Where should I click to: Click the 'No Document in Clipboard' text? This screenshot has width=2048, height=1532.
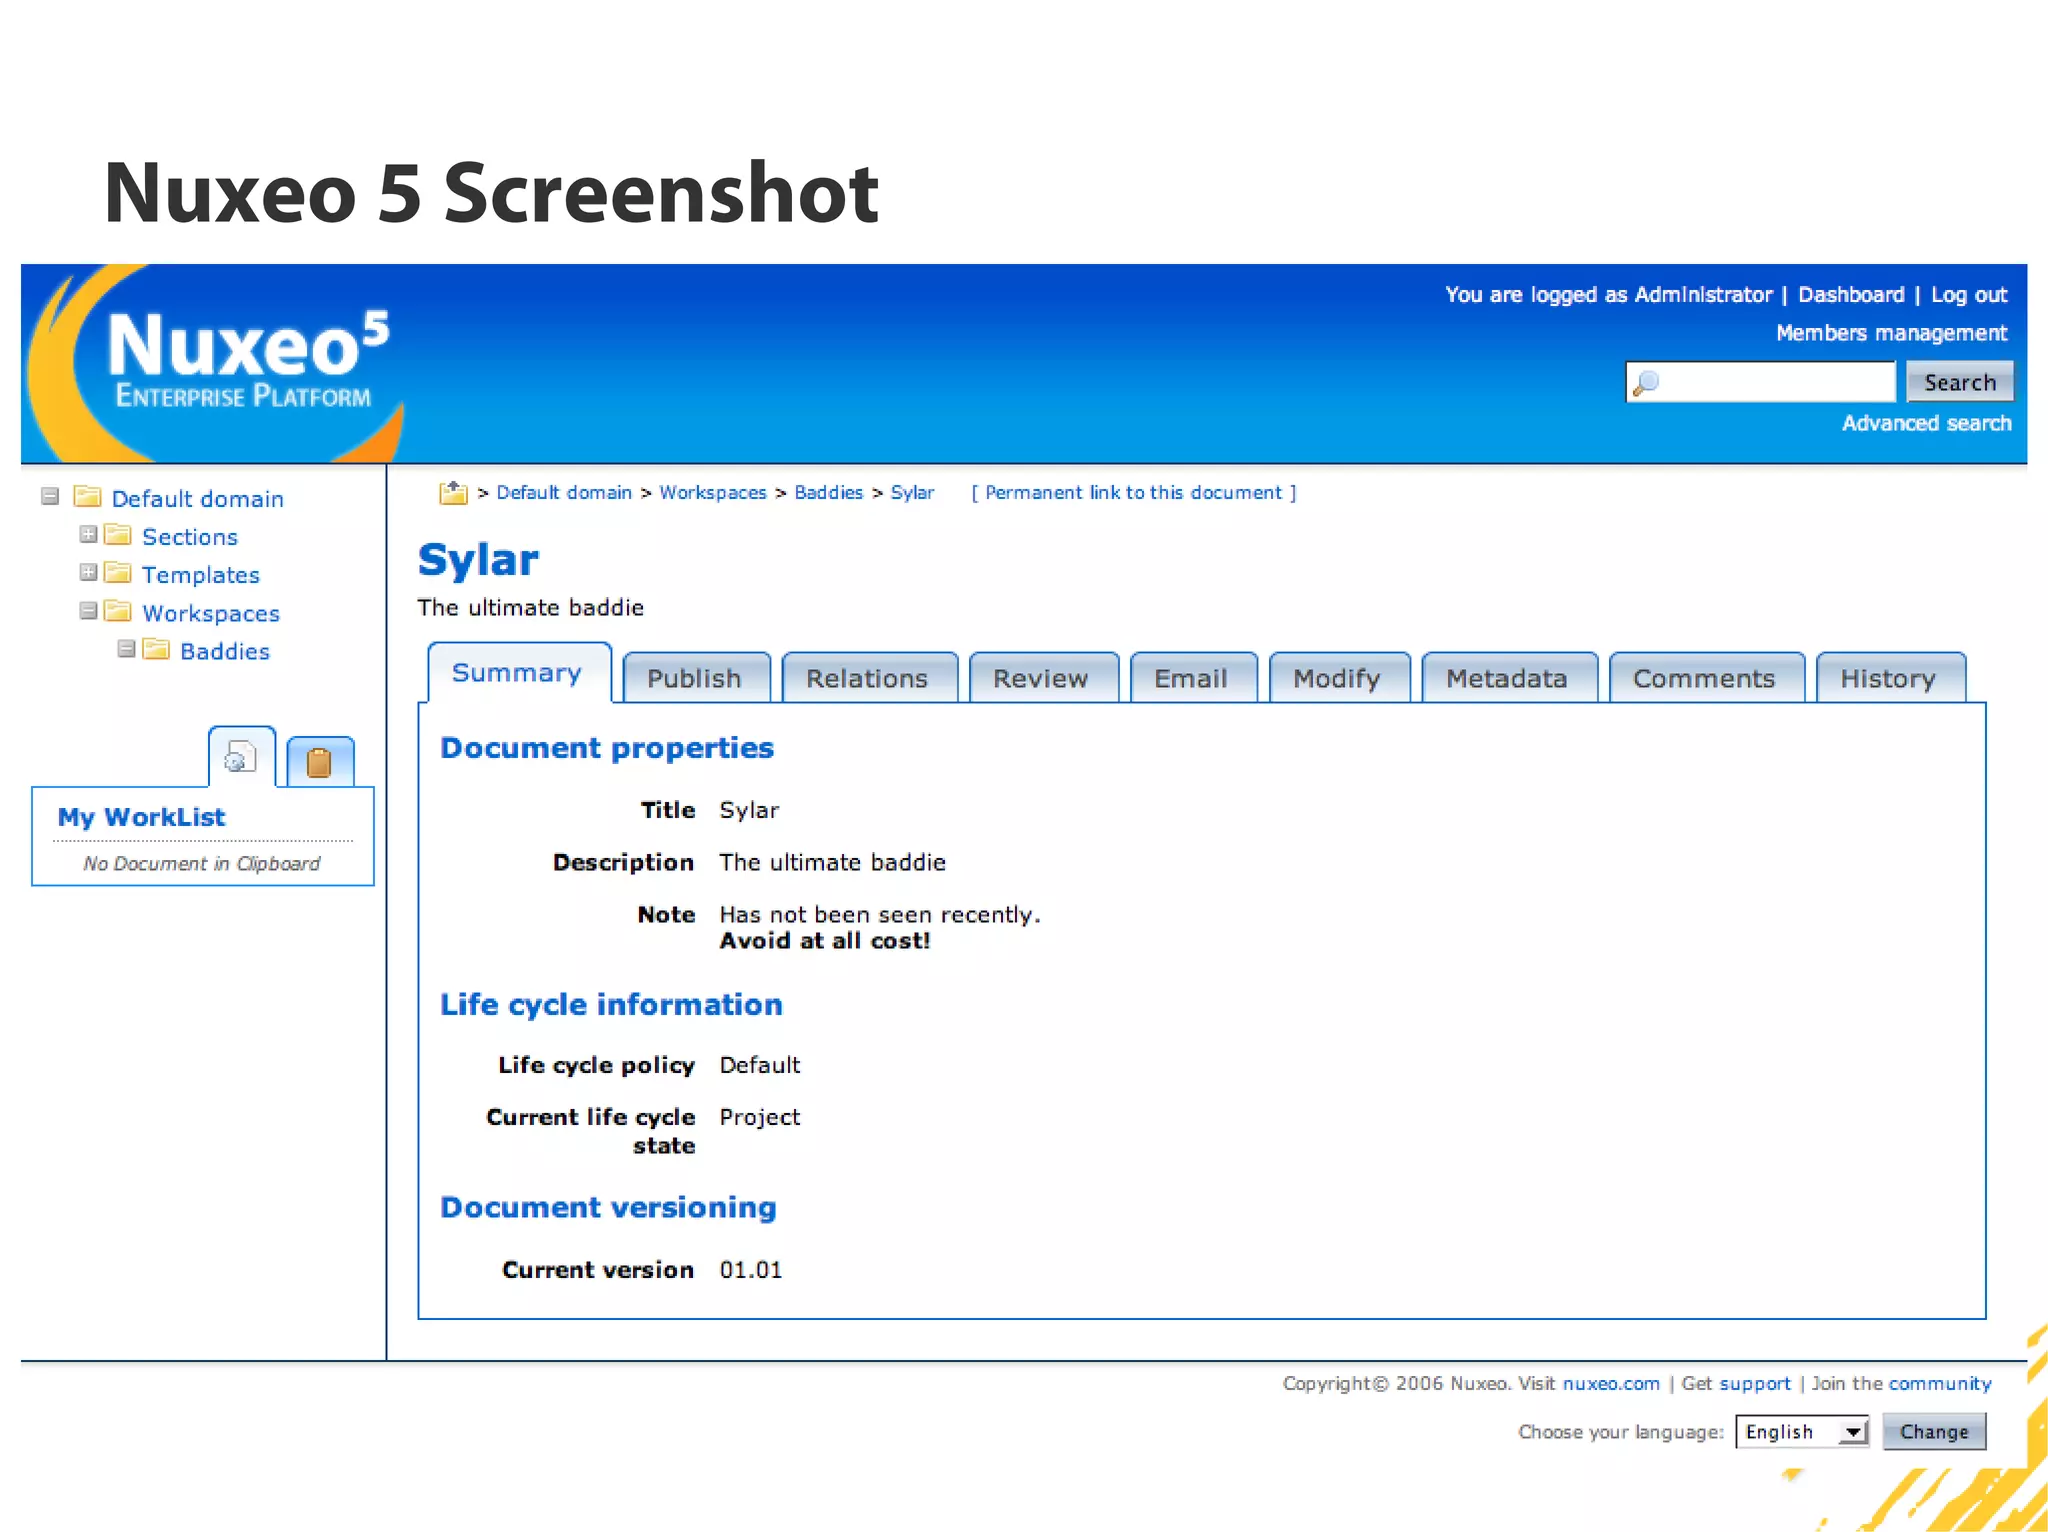coord(202,863)
